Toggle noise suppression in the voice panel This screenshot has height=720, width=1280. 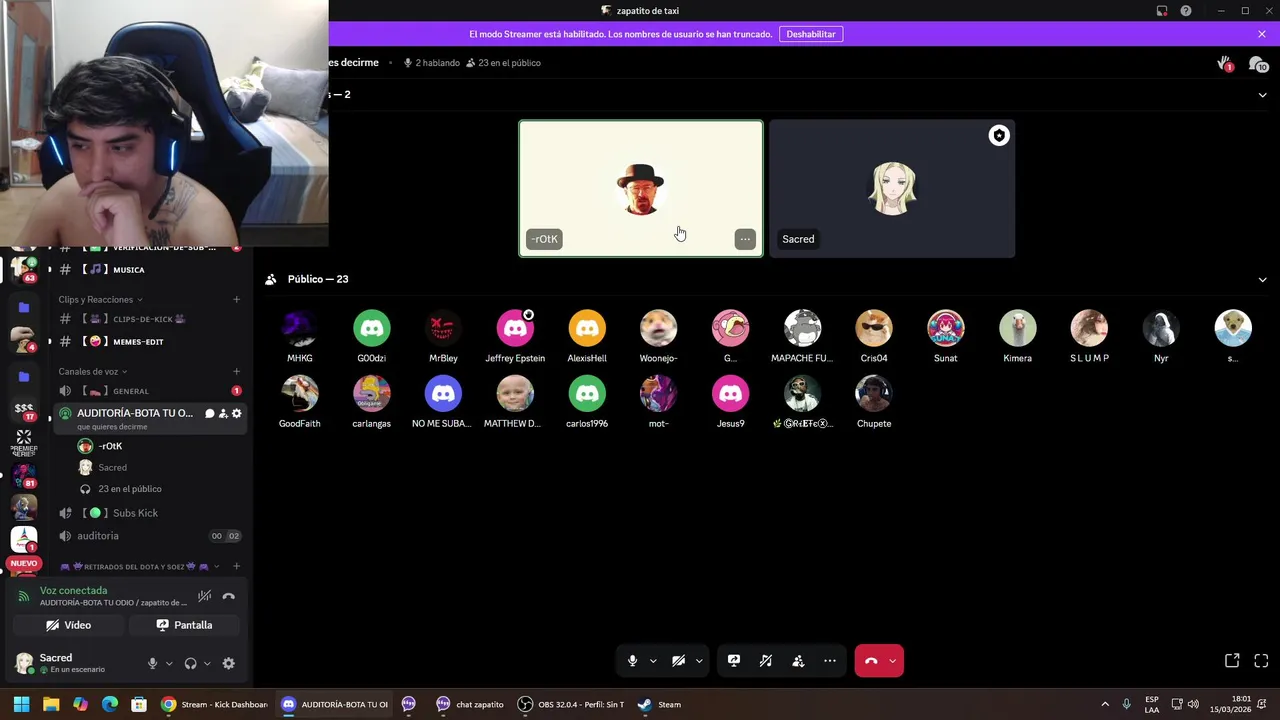click(204, 596)
